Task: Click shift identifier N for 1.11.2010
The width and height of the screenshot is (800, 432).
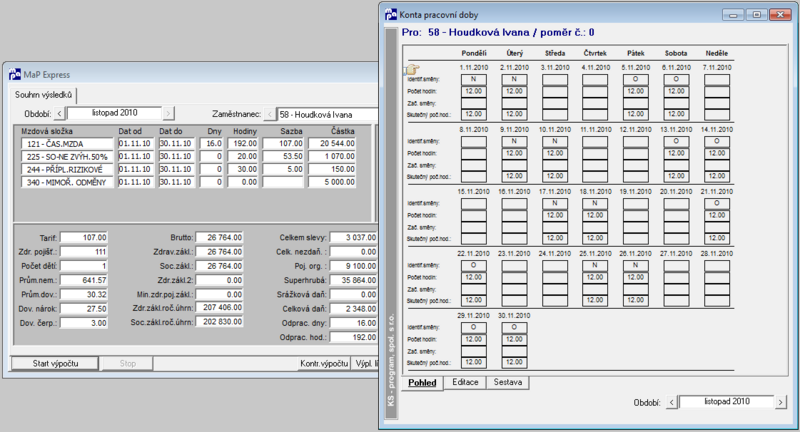Action: tap(473, 80)
